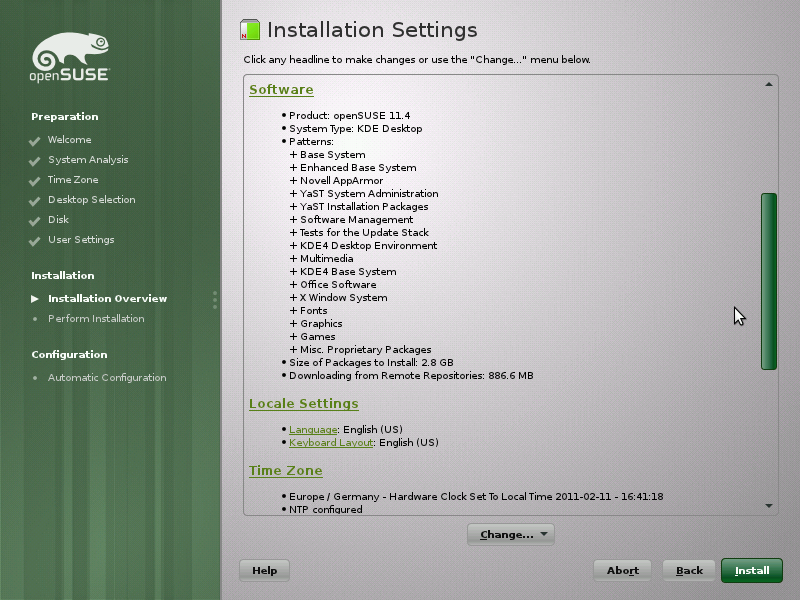
Task: Click the 'Patterns:' line
Action: point(311,141)
